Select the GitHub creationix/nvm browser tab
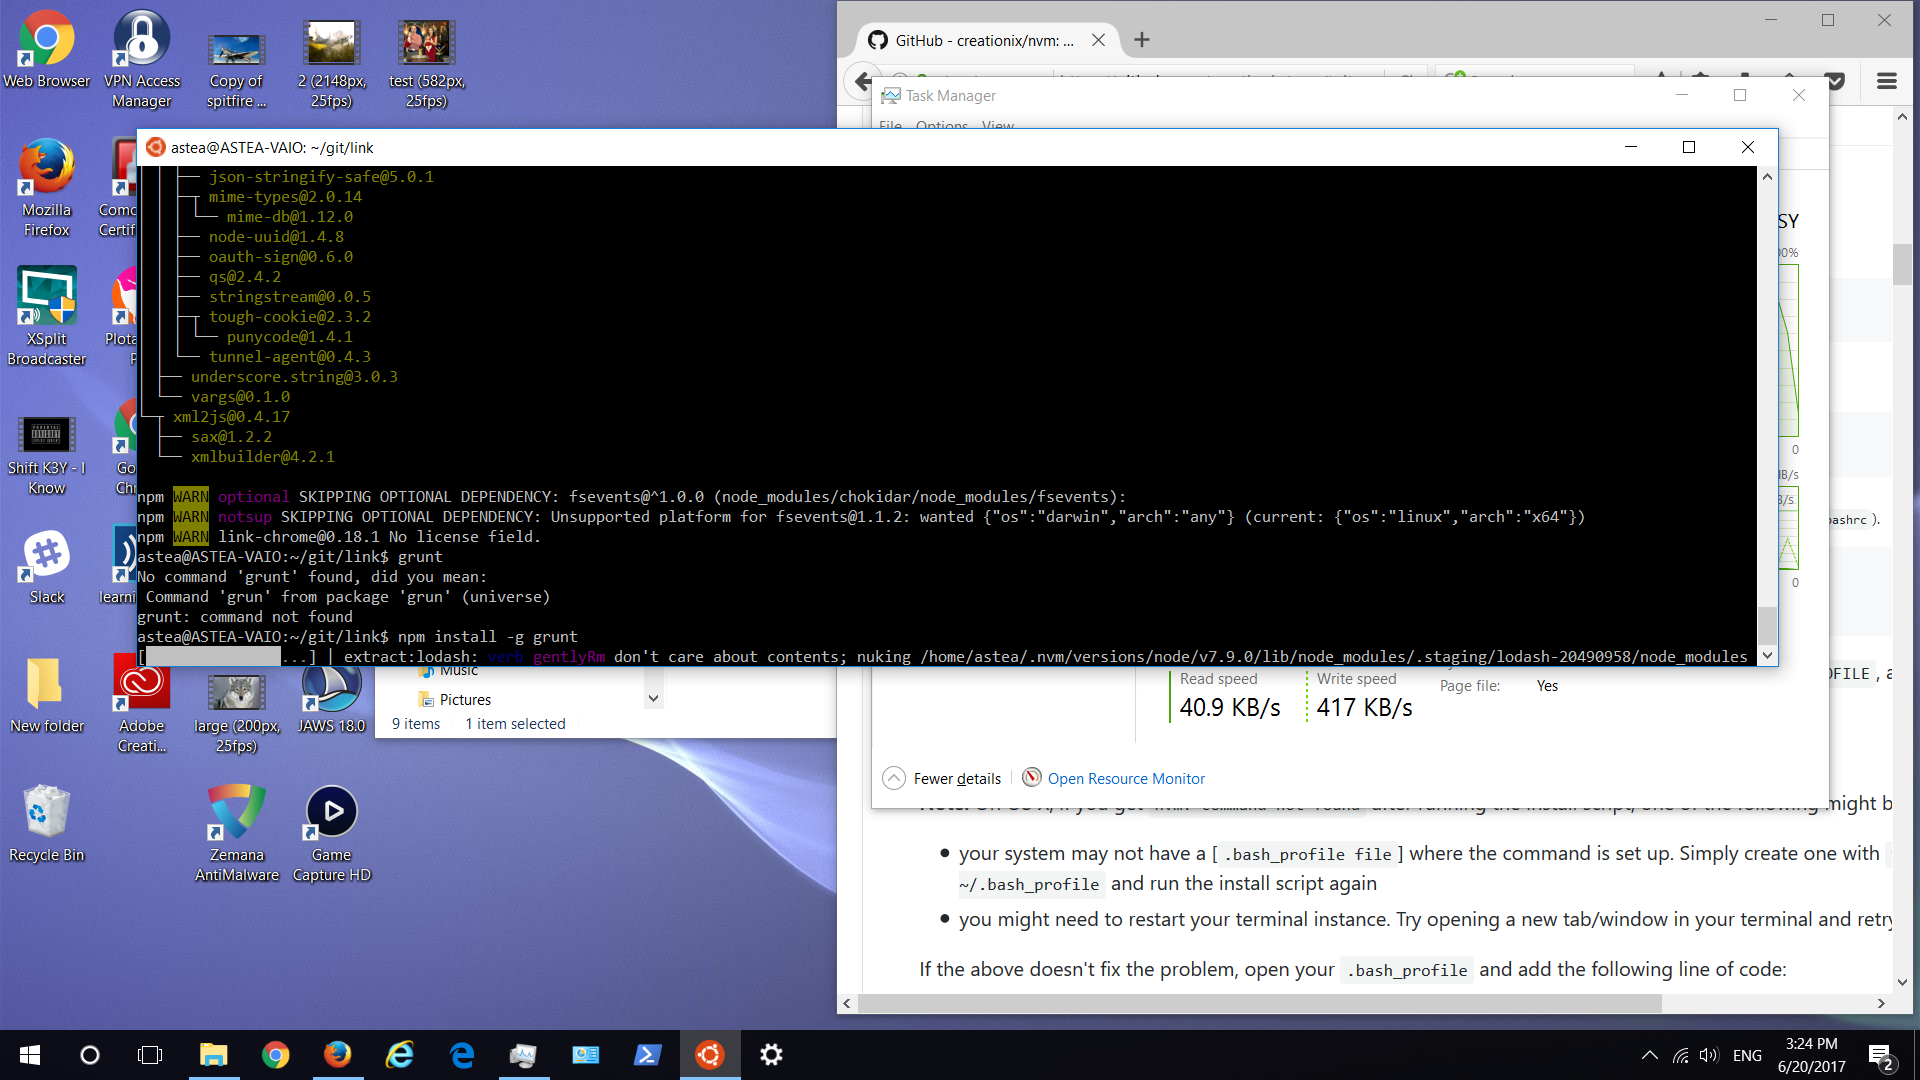Image resolution: width=1920 pixels, height=1080 pixels. [985, 40]
